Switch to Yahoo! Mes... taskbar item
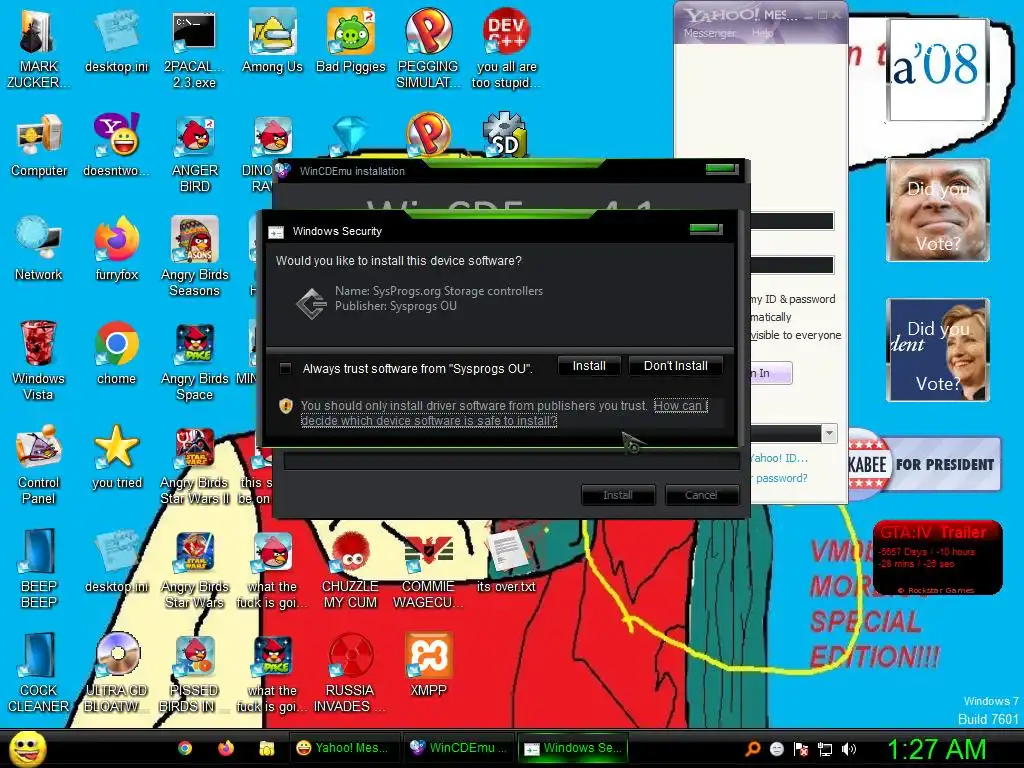The width and height of the screenshot is (1024, 768). click(x=343, y=748)
